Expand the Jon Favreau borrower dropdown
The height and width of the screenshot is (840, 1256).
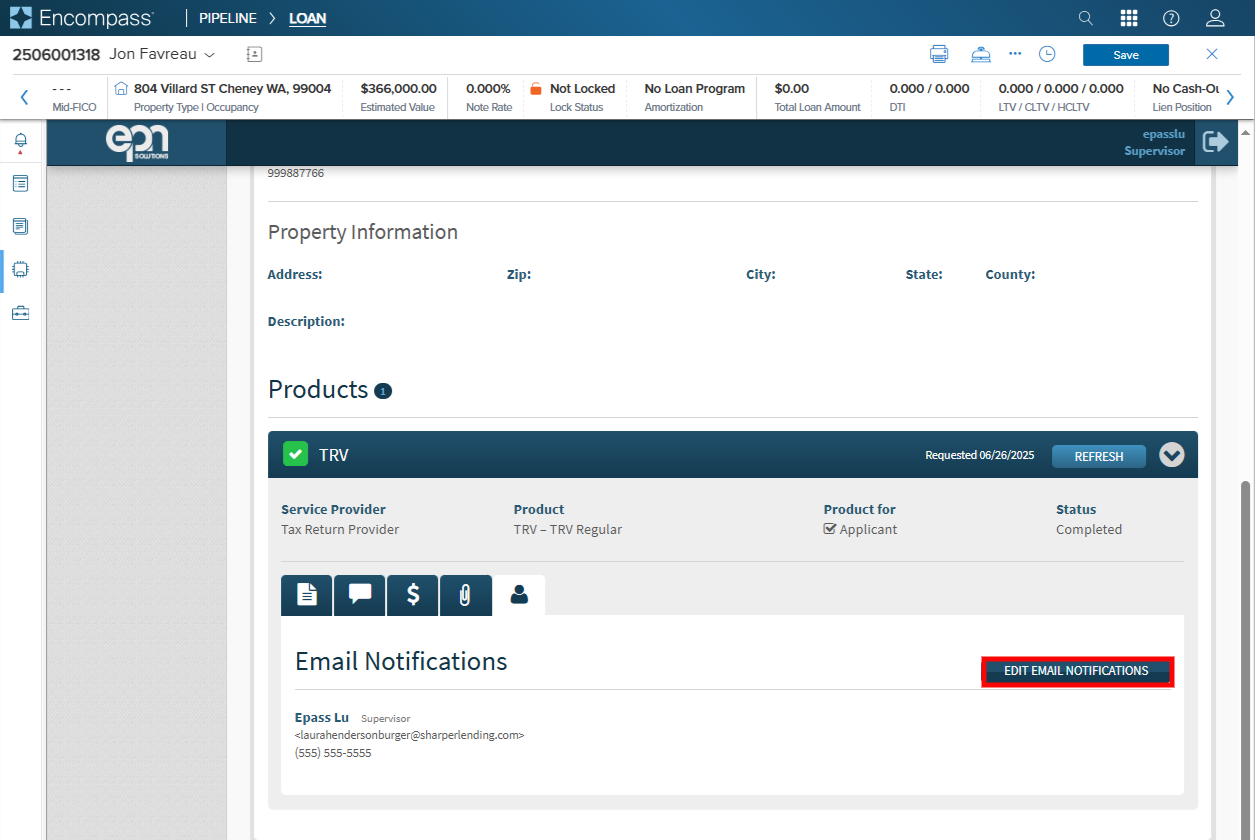coord(209,54)
